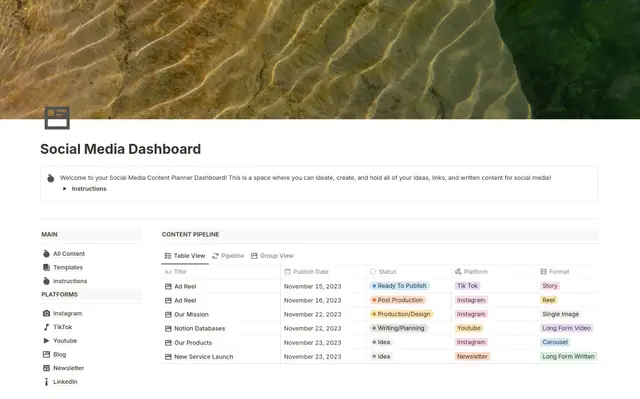640x399 pixels.
Task: Open the Our Products entry
Action: pyautogui.click(x=193, y=343)
